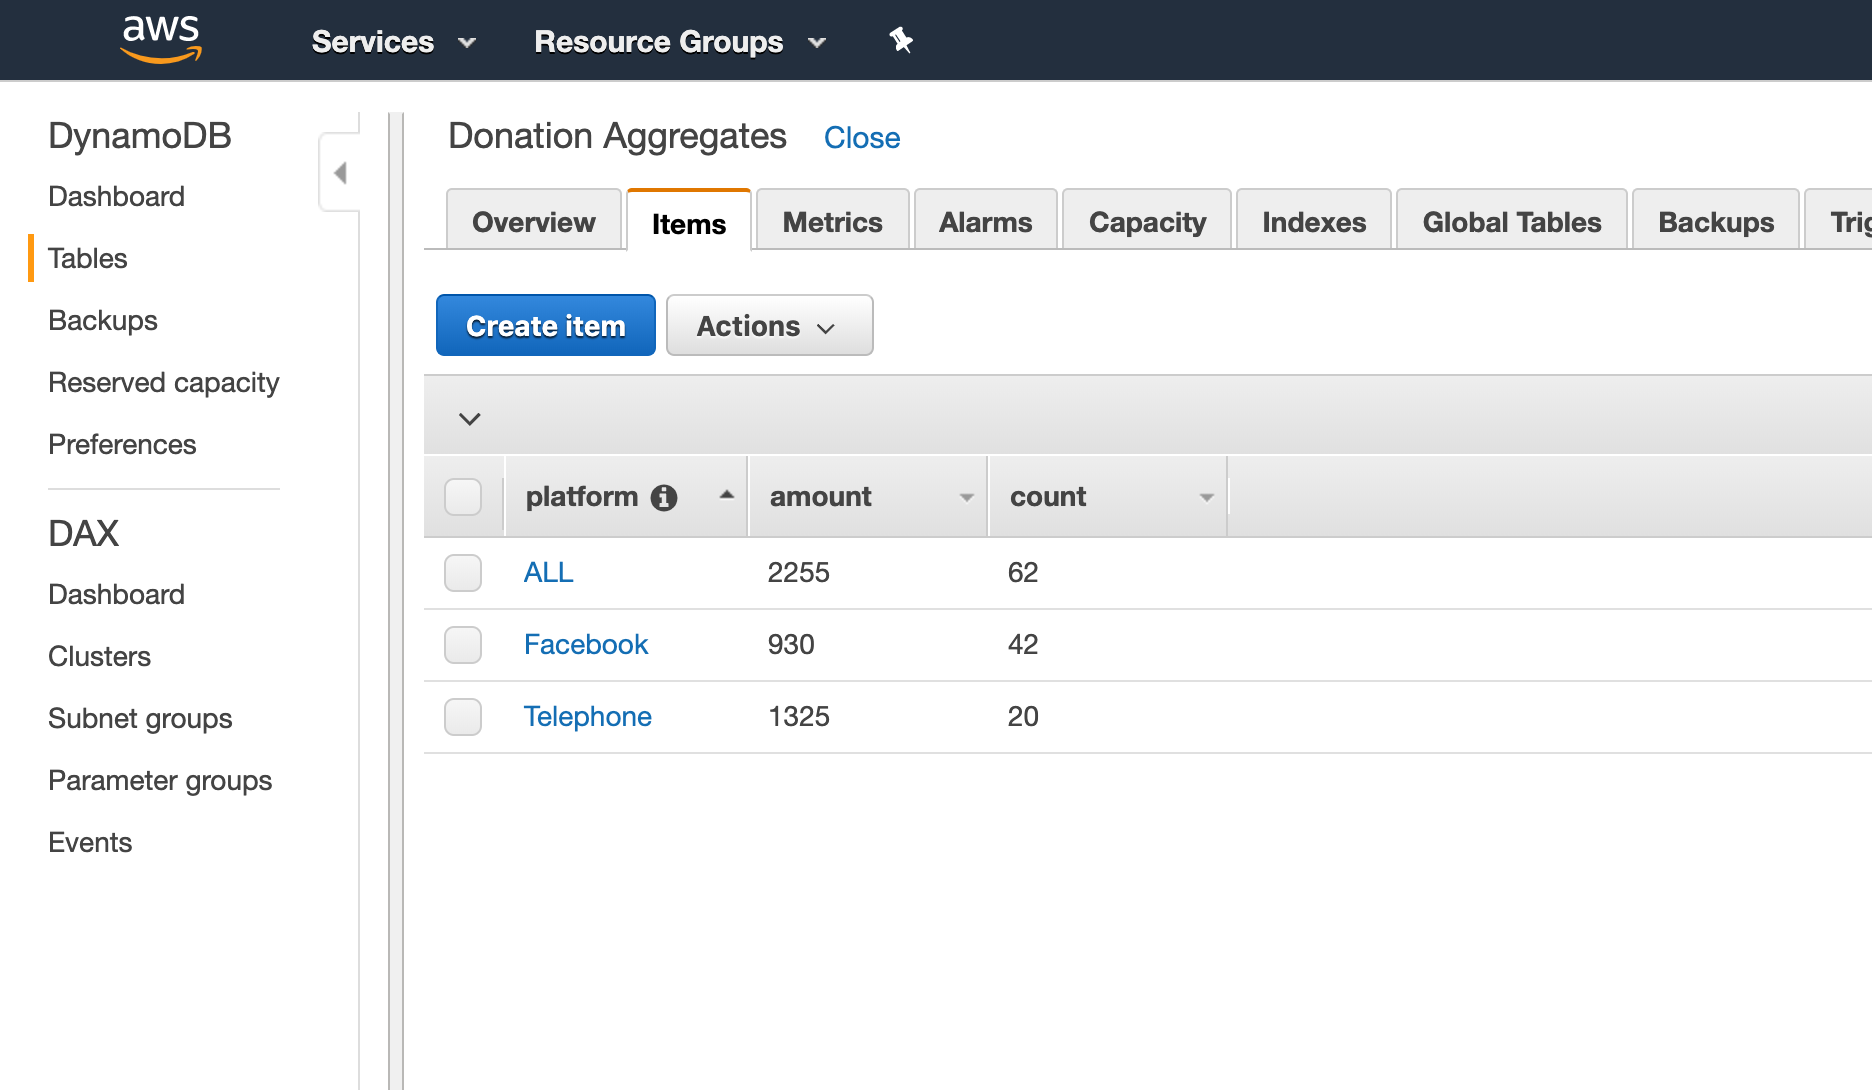Click the amount column header
Viewport: 1872px width, 1090px height.
[x=868, y=497]
